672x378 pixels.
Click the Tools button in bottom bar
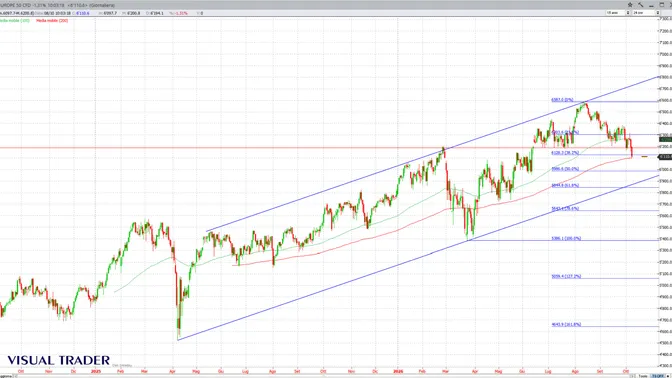pyautogui.click(x=643, y=376)
